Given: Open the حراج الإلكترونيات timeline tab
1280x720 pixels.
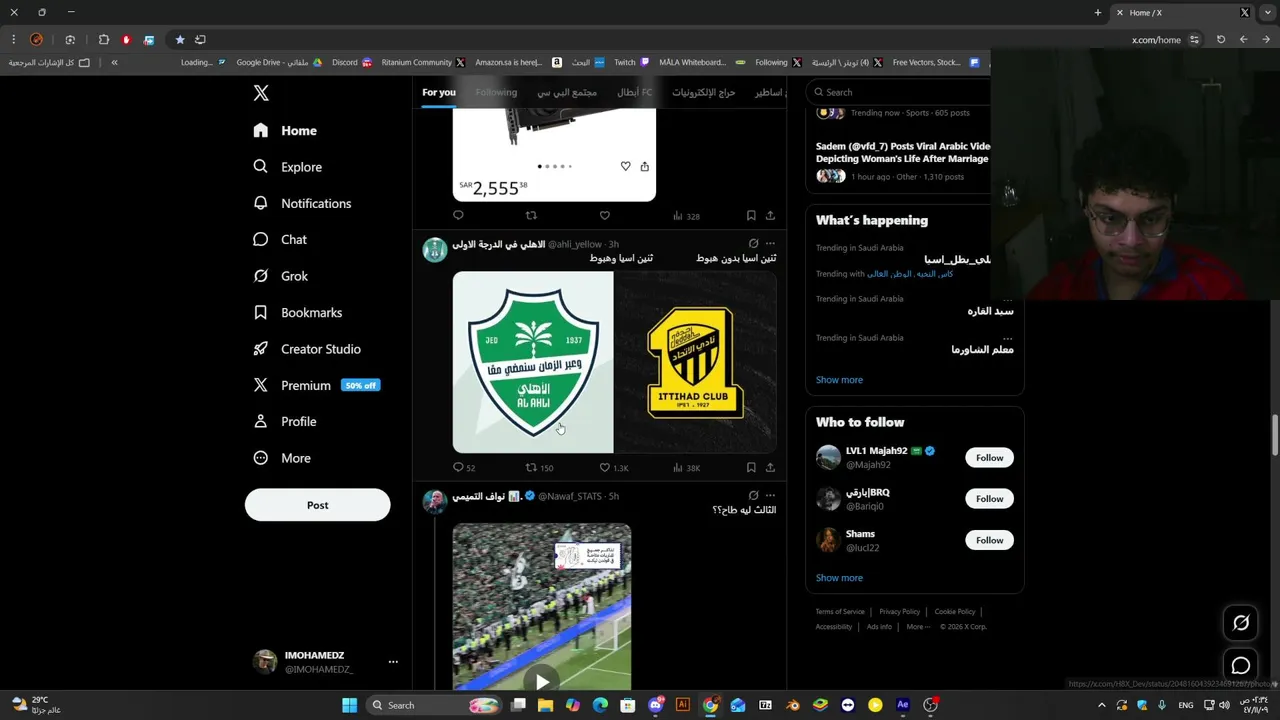Looking at the screenshot, I should [x=703, y=92].
